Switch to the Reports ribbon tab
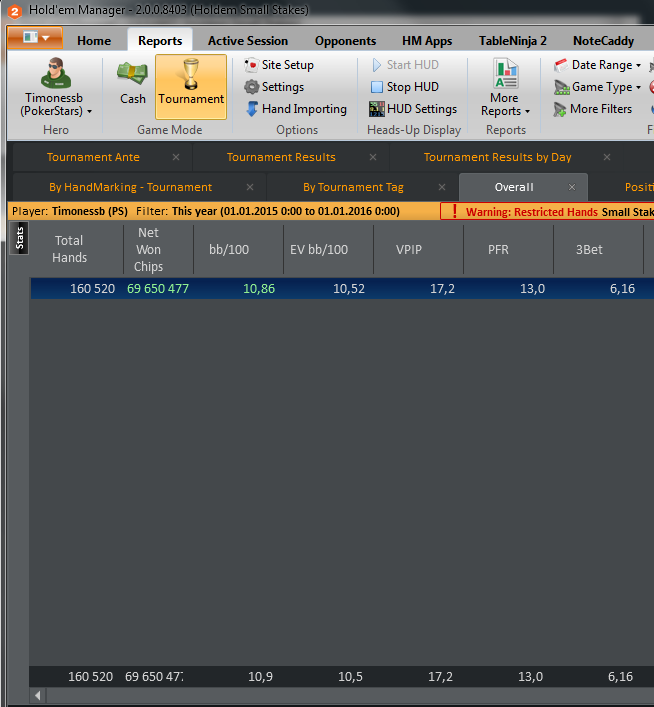 (x=160, y=41)
